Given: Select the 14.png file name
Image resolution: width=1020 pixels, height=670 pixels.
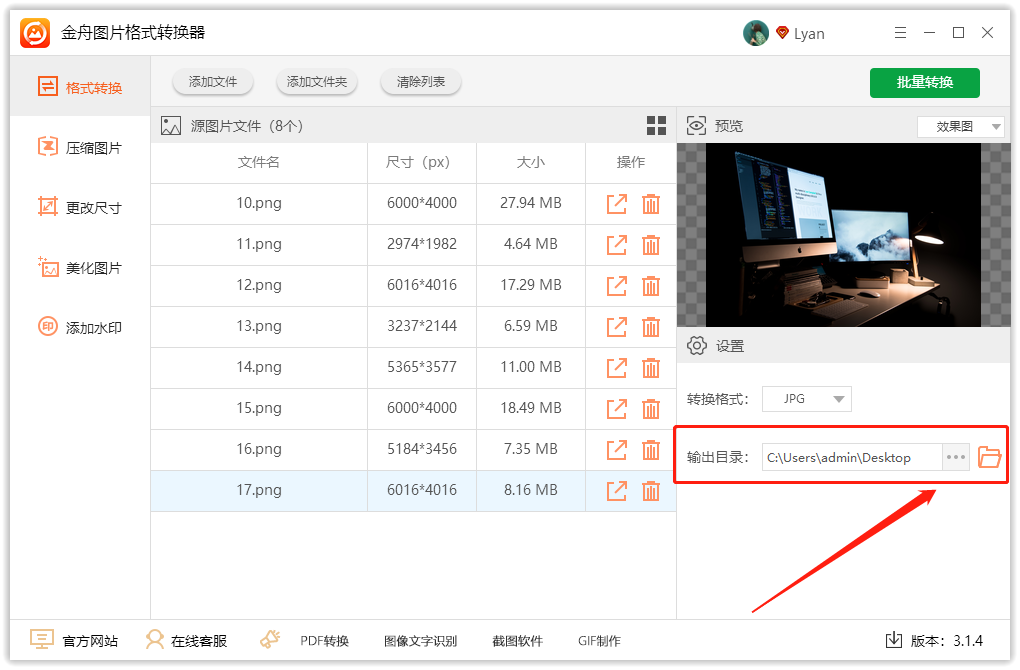Looking at the screenshot, I should tap(259, 367).
